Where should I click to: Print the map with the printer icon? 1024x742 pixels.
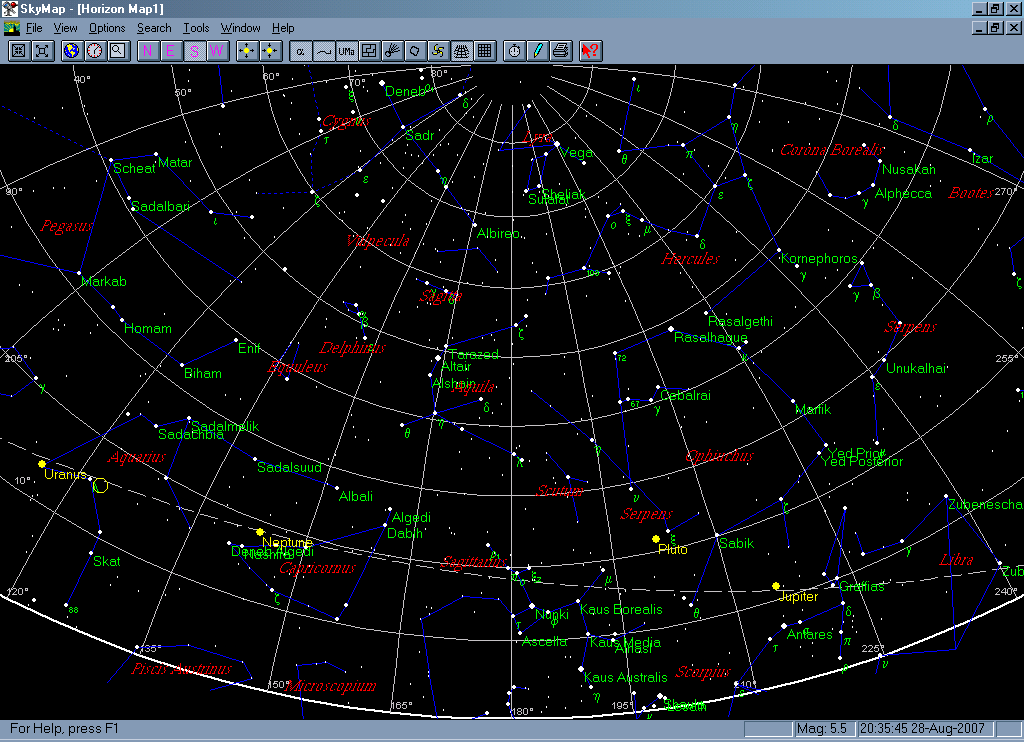pyautogui.click(x=560, y=51)
